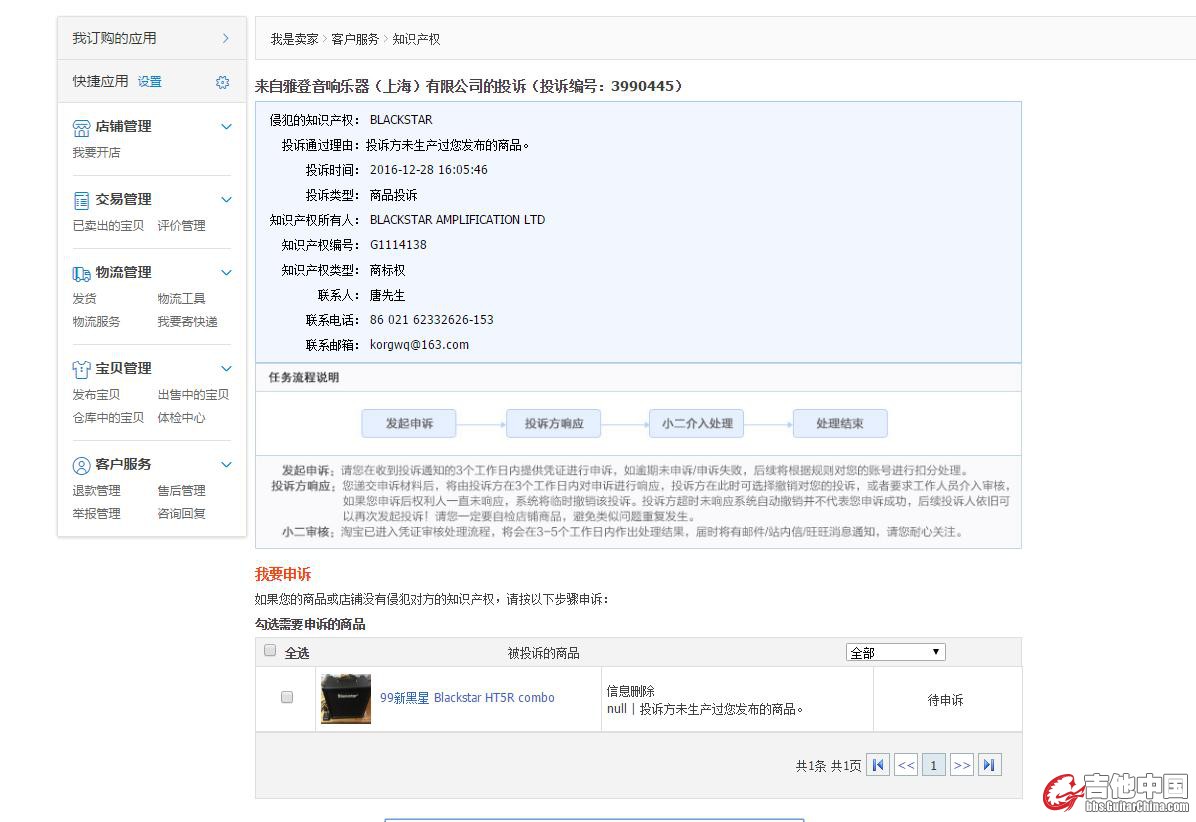
Task: Go to first page pagination icon
Action: 878,765
